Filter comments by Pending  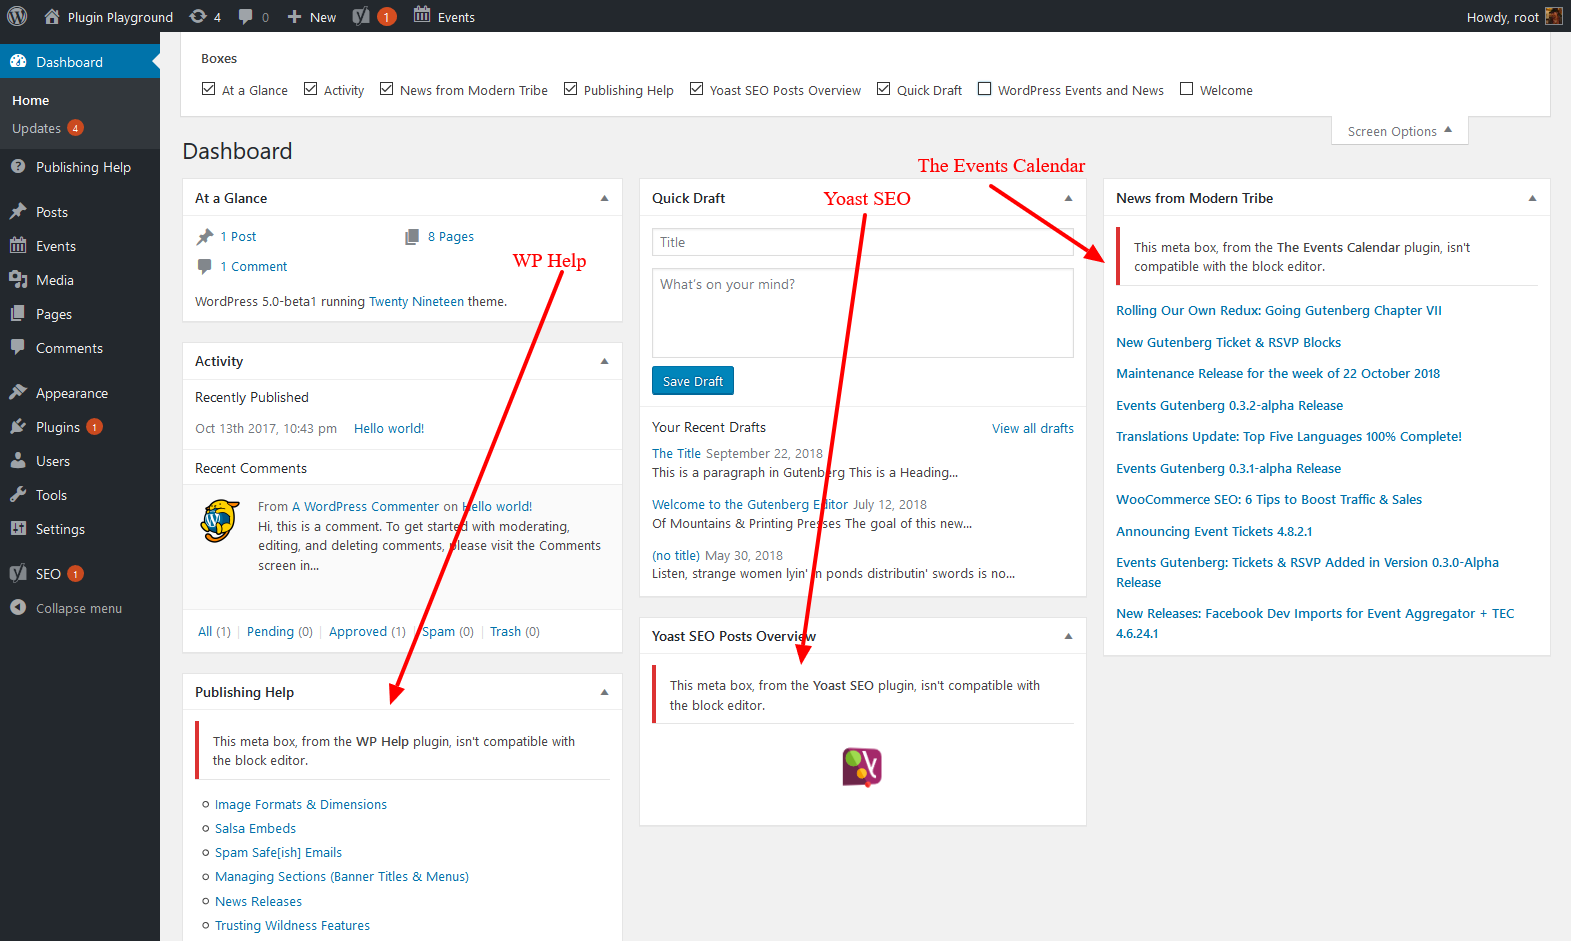pos(270,631)
